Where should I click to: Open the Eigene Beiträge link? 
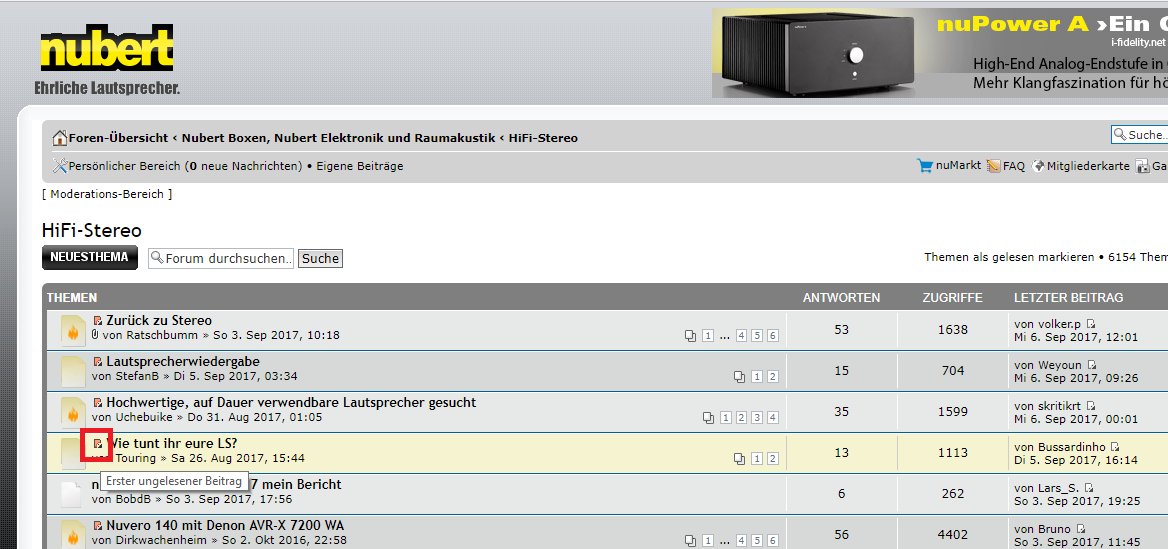[x=359, y=166]
